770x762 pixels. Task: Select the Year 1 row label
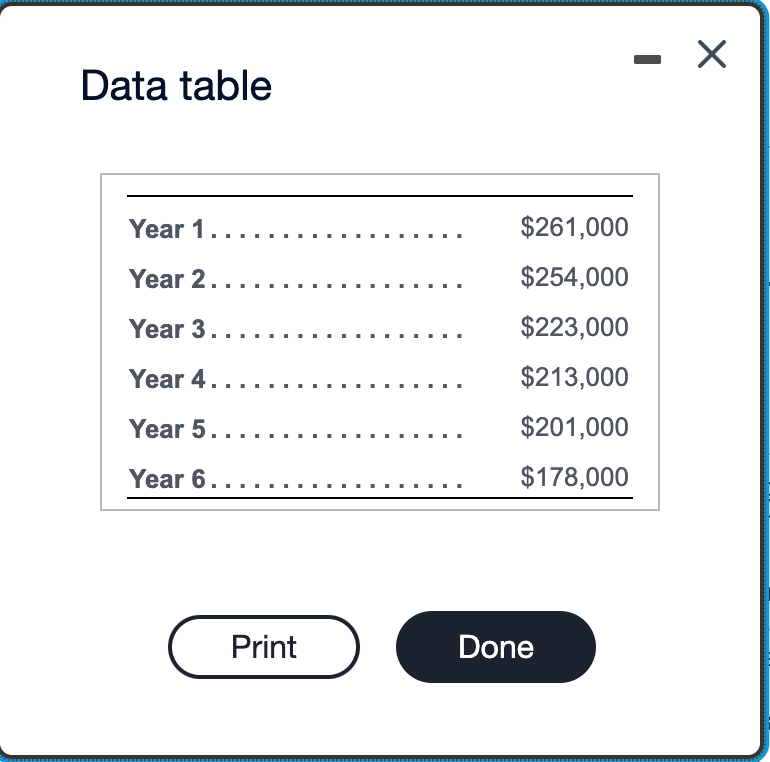(166, 229)
